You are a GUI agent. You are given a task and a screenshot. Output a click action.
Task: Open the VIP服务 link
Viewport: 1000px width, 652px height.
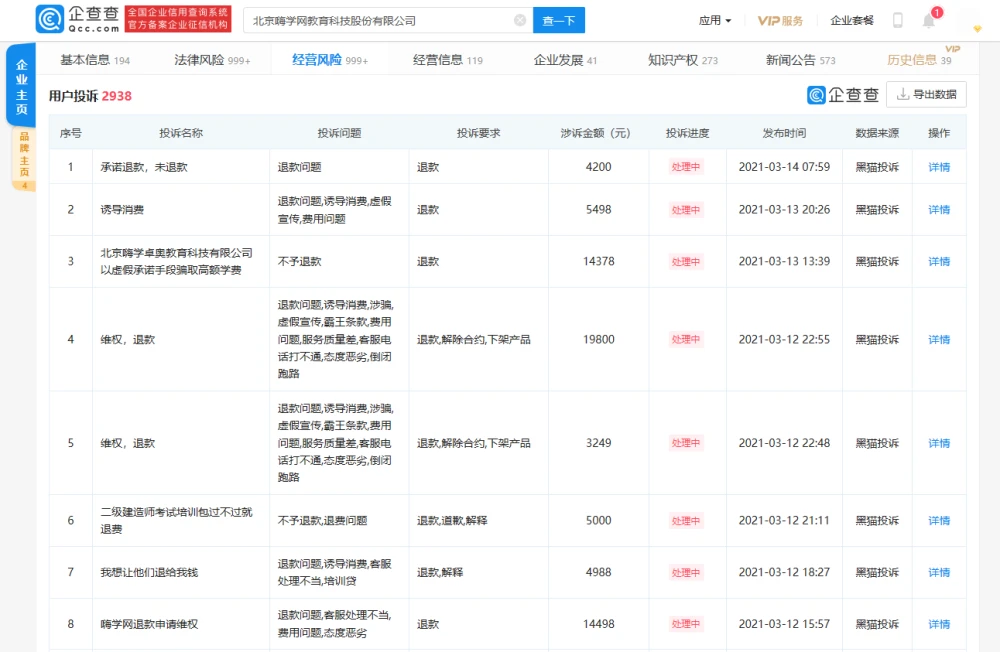click(780, 20)
